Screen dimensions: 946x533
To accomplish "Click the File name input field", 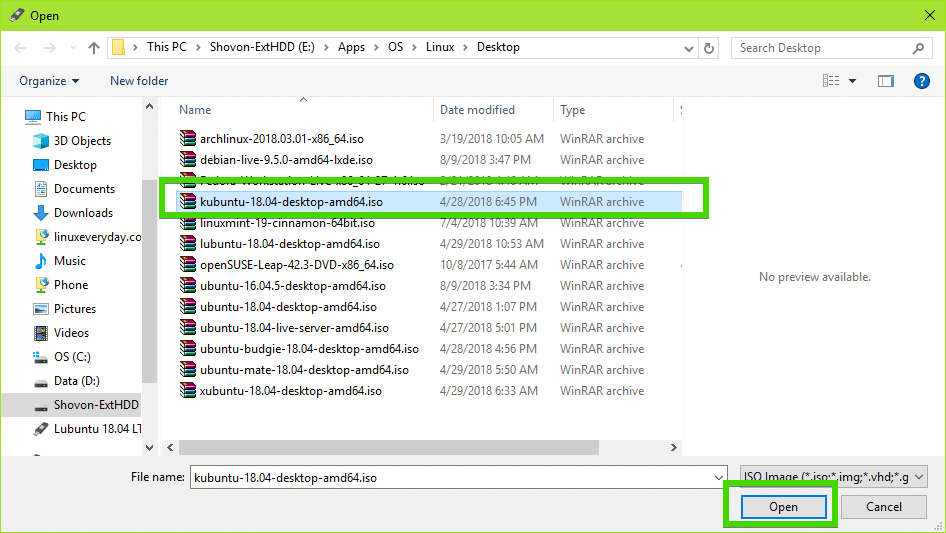I will pyautogui.click(x=455, y=478).
